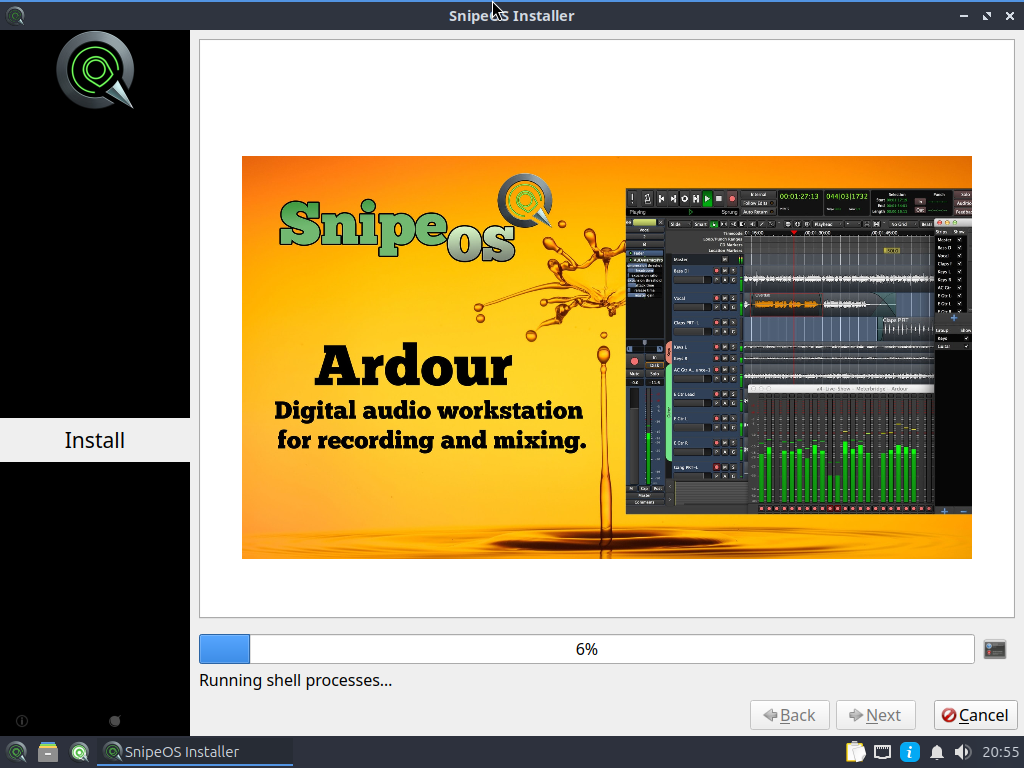Click the 'Running shell processes...' status text
Viewport: 1024px width, 768px height.
pyautogui.click(x=296, y=680)
